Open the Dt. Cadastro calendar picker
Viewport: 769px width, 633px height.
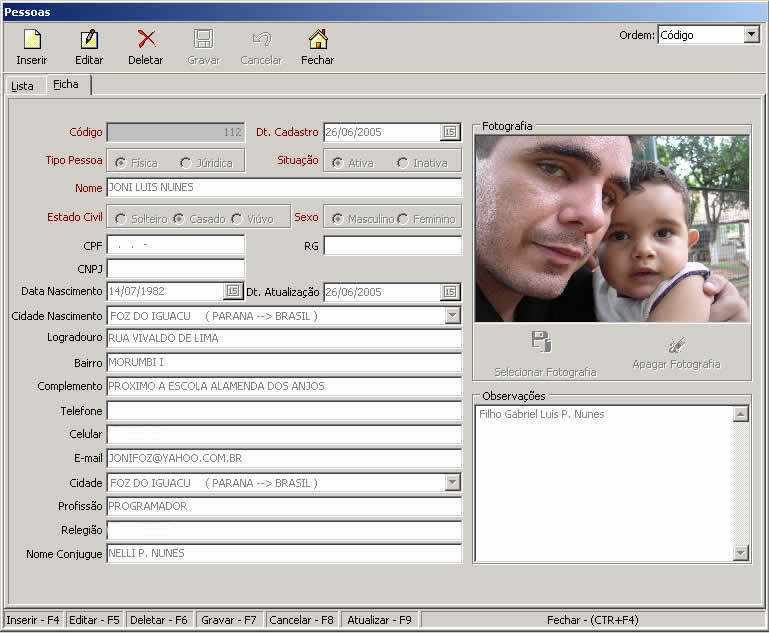450,132
